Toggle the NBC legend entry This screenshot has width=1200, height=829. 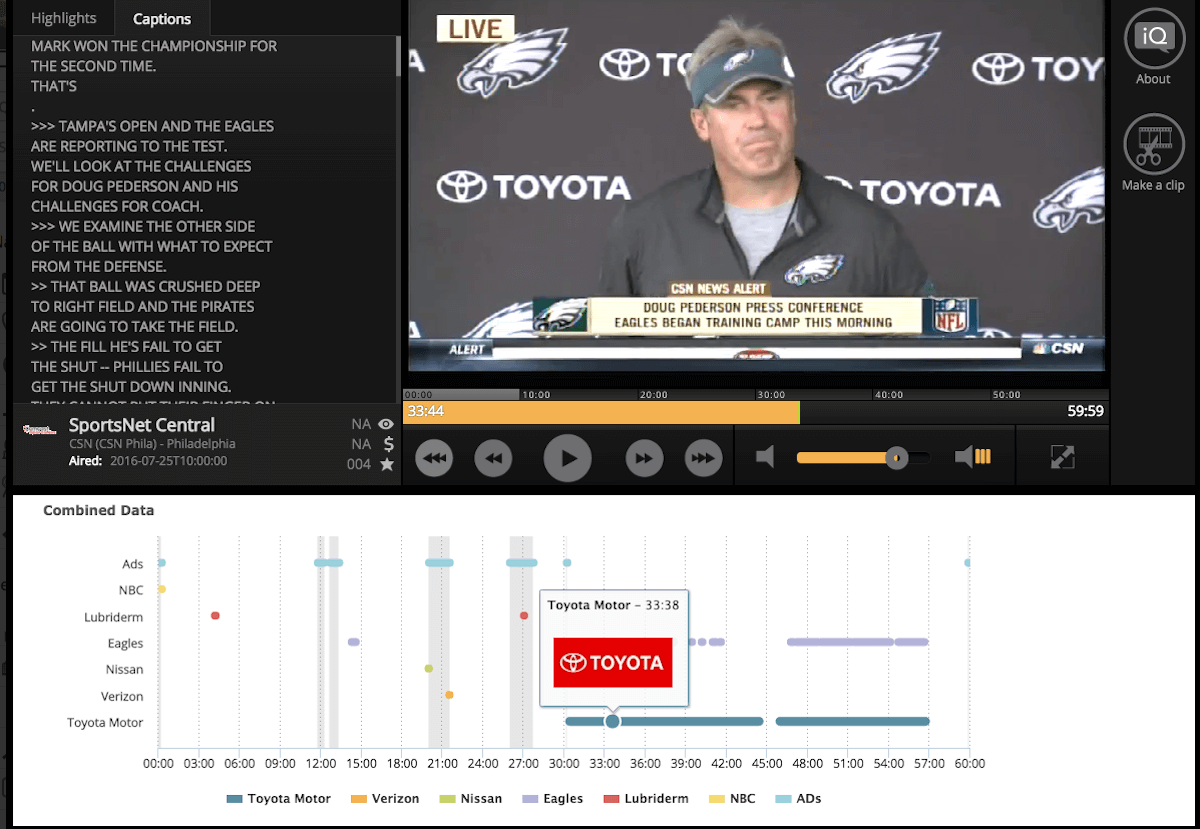(x=733, y=799)
